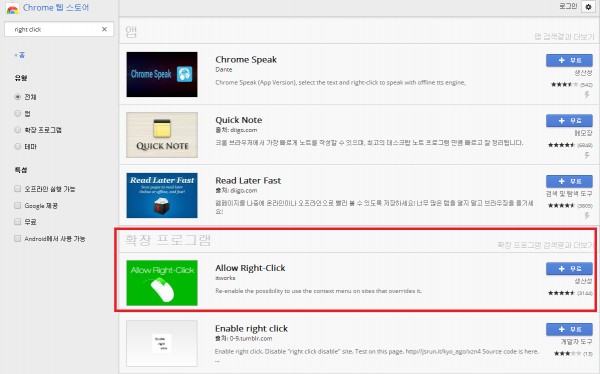Enable the 오프라인 실행 가능 checkbox
The image size is (600, 374).
click(18, 189)
